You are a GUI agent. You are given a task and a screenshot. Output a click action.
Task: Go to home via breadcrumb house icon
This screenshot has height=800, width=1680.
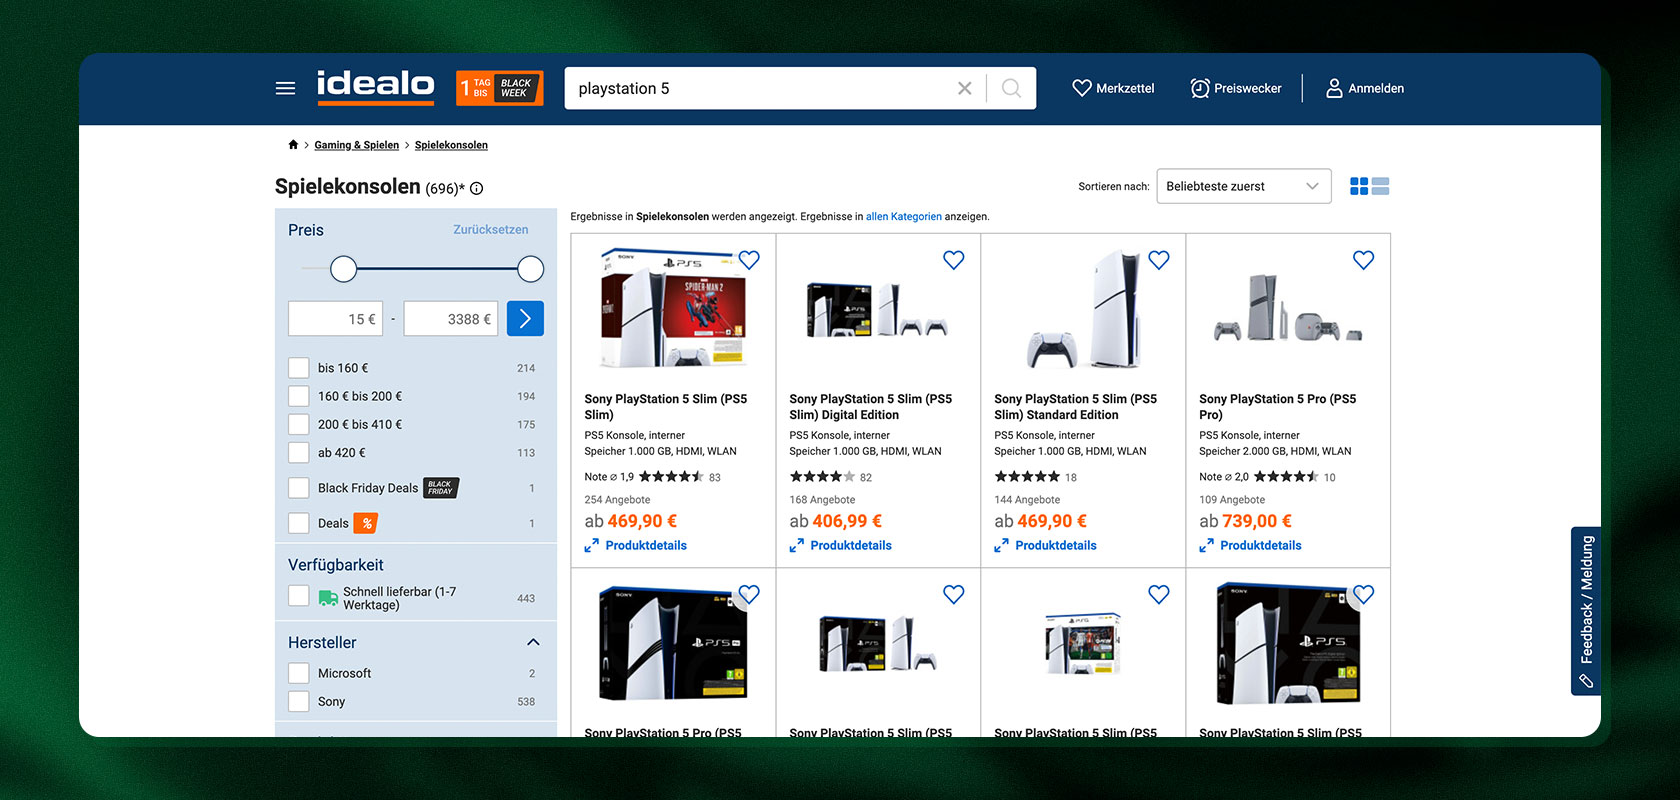click(293, 145)
